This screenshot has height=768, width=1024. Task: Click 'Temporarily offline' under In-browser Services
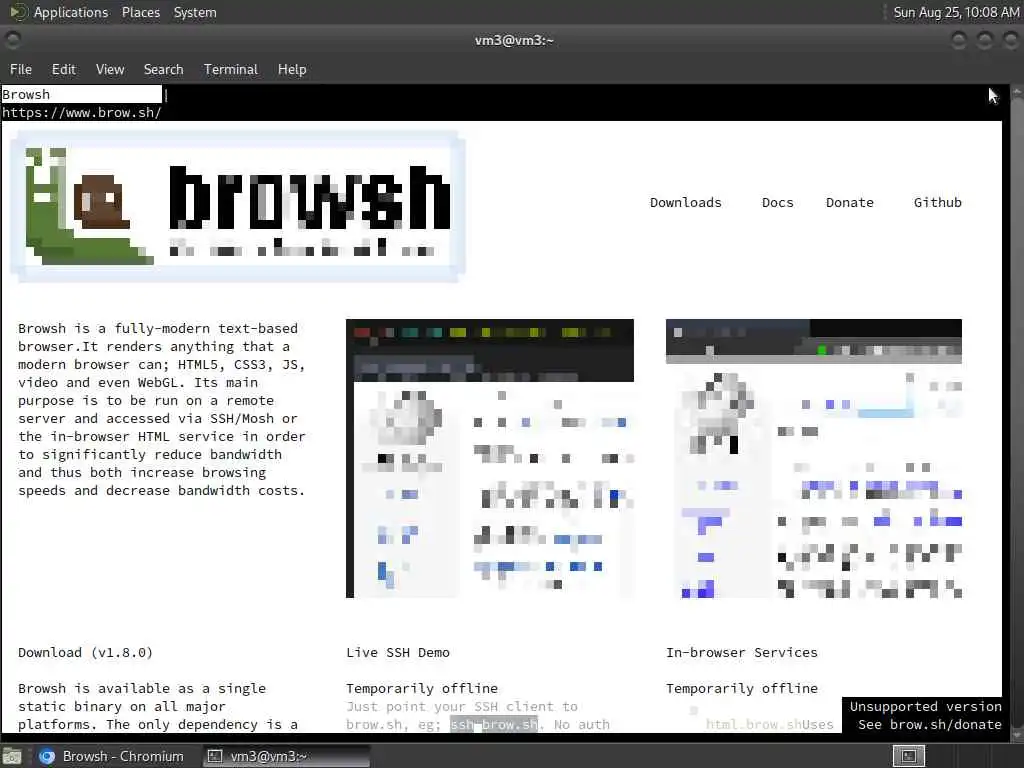coord(741,688)
